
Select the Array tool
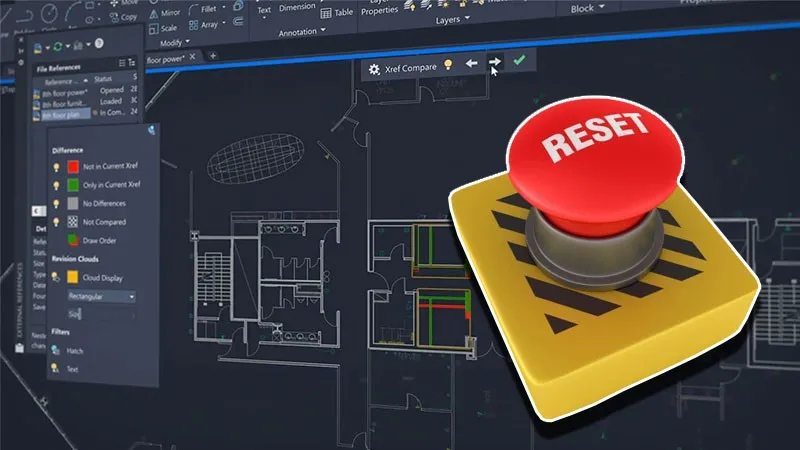tap(204, 24)
